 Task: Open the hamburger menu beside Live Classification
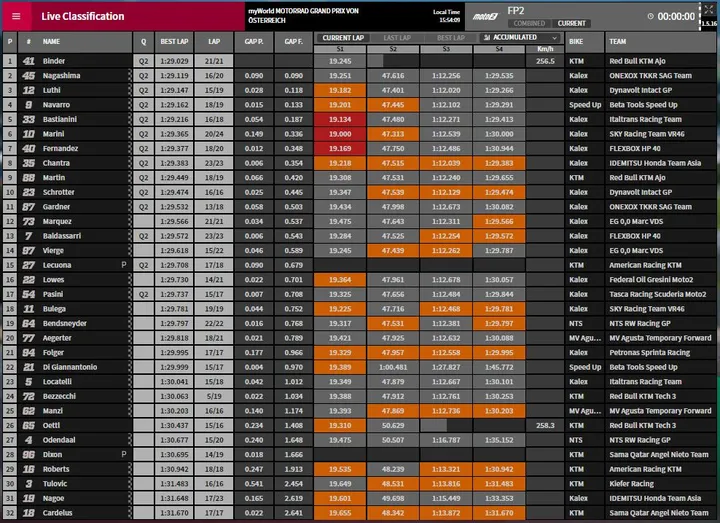16,16
